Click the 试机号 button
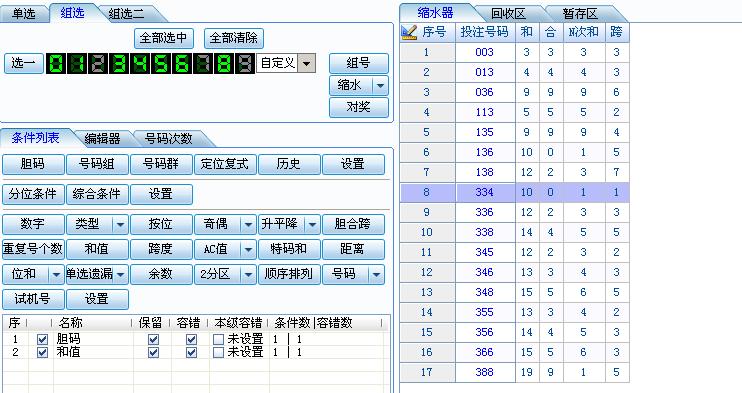The width and height of the screenshot is (742, 393). (x=33, y=299)
